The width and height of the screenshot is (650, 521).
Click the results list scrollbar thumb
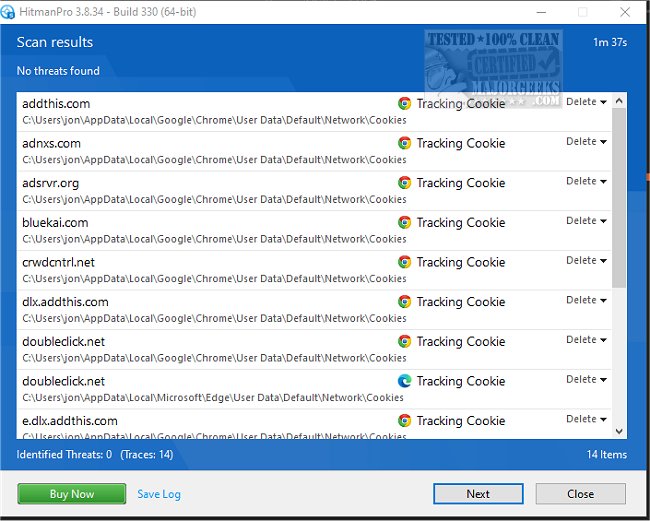619,198
